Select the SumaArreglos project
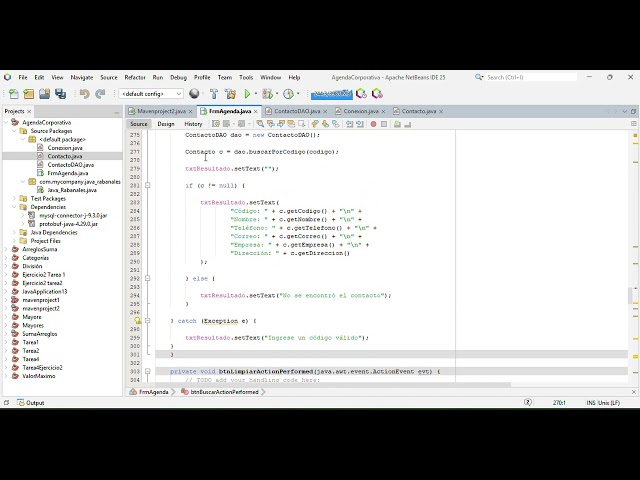This screenshot has height=480, width=640. [40, 334]
